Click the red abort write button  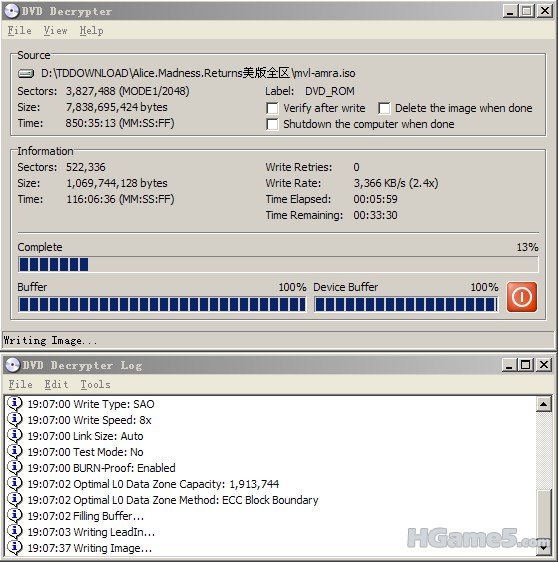pyautogui.click(x=521, y=297)
